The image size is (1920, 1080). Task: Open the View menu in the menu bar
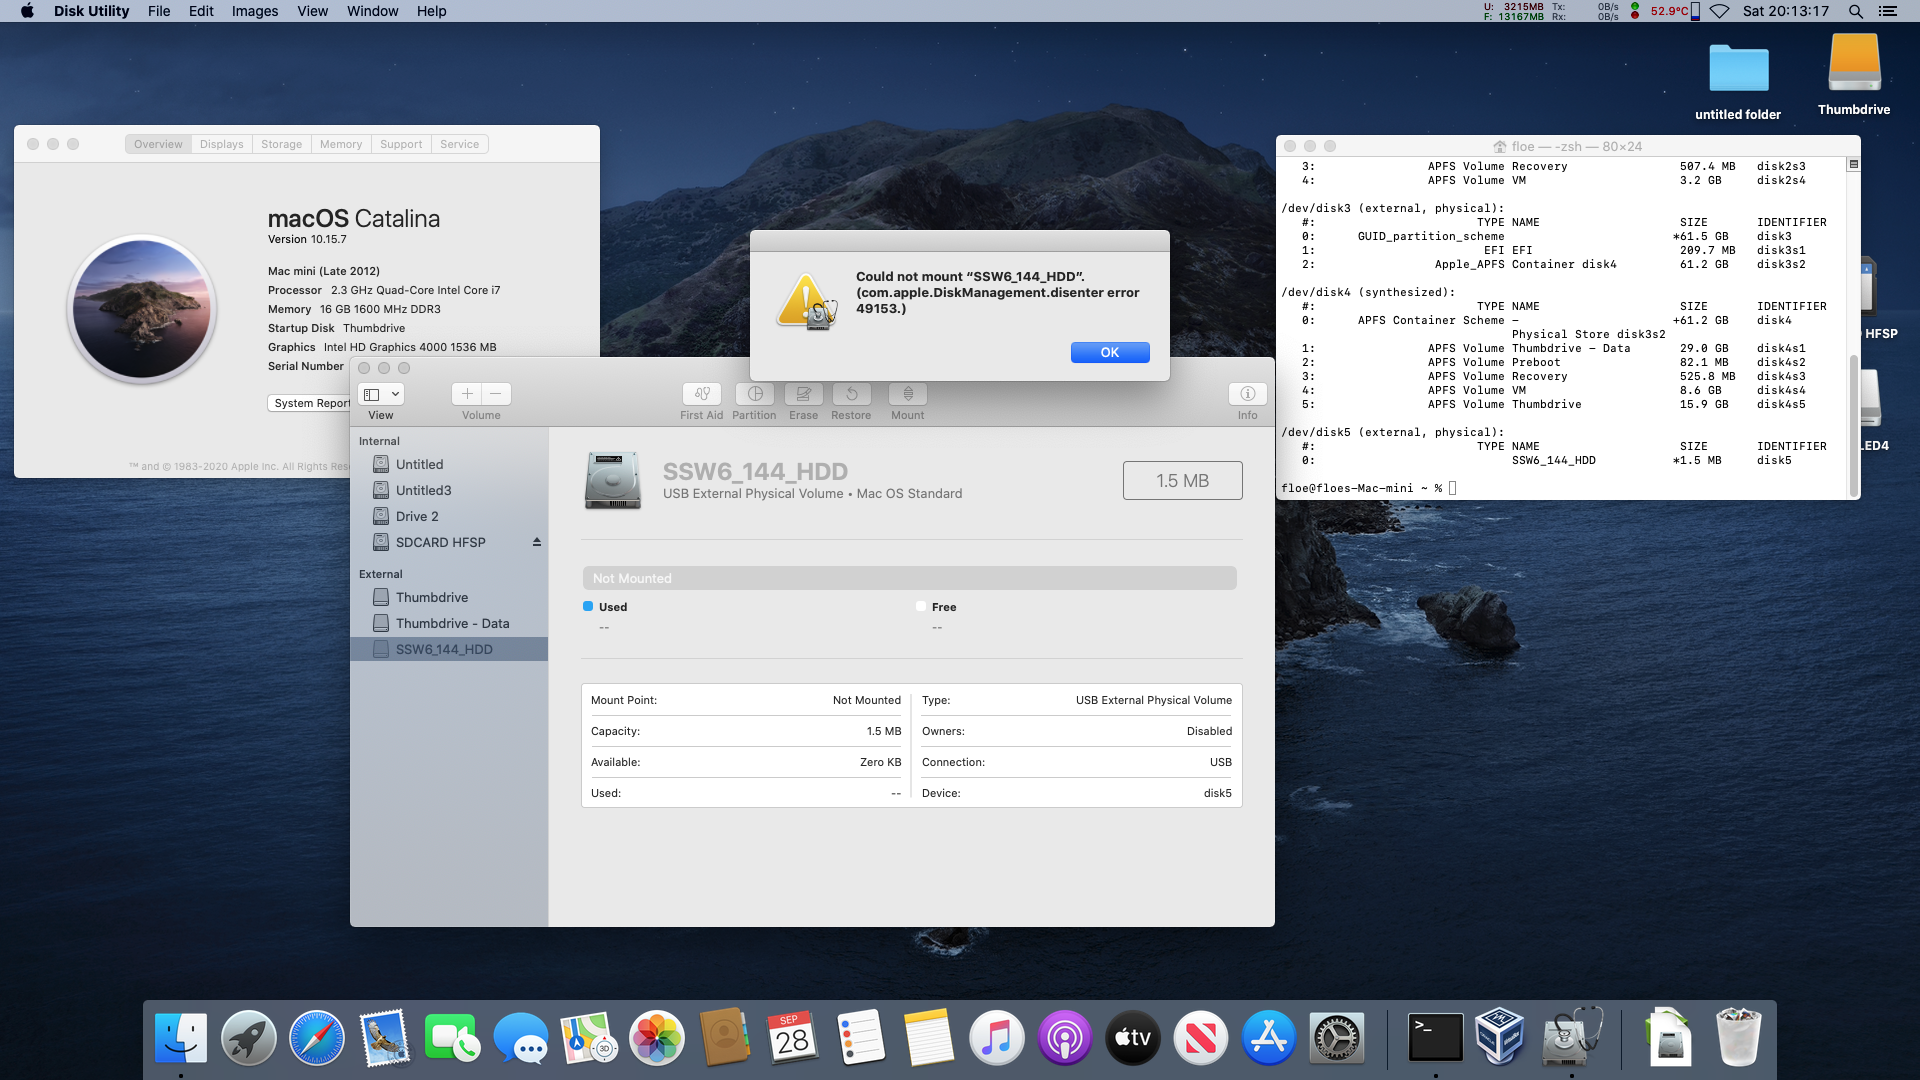point(312,11)
